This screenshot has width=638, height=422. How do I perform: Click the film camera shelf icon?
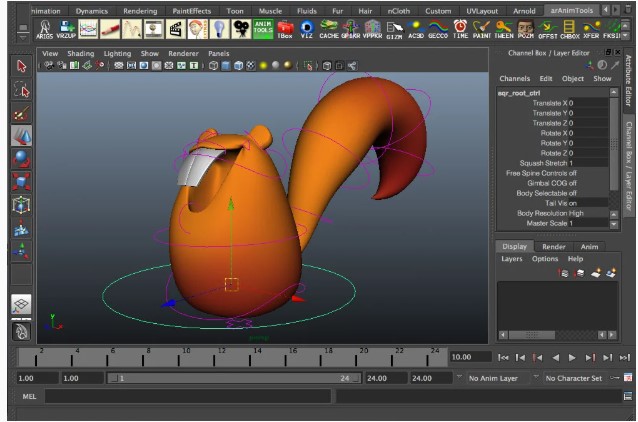pos(241,29)
